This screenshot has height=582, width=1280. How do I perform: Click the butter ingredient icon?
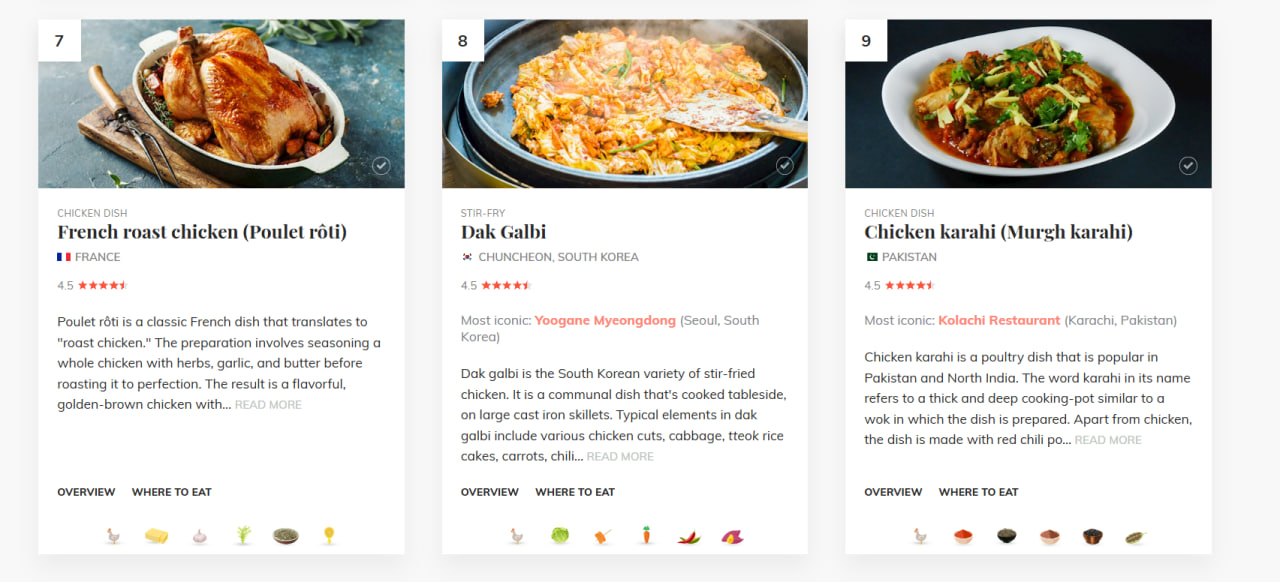tap(156, 537)
